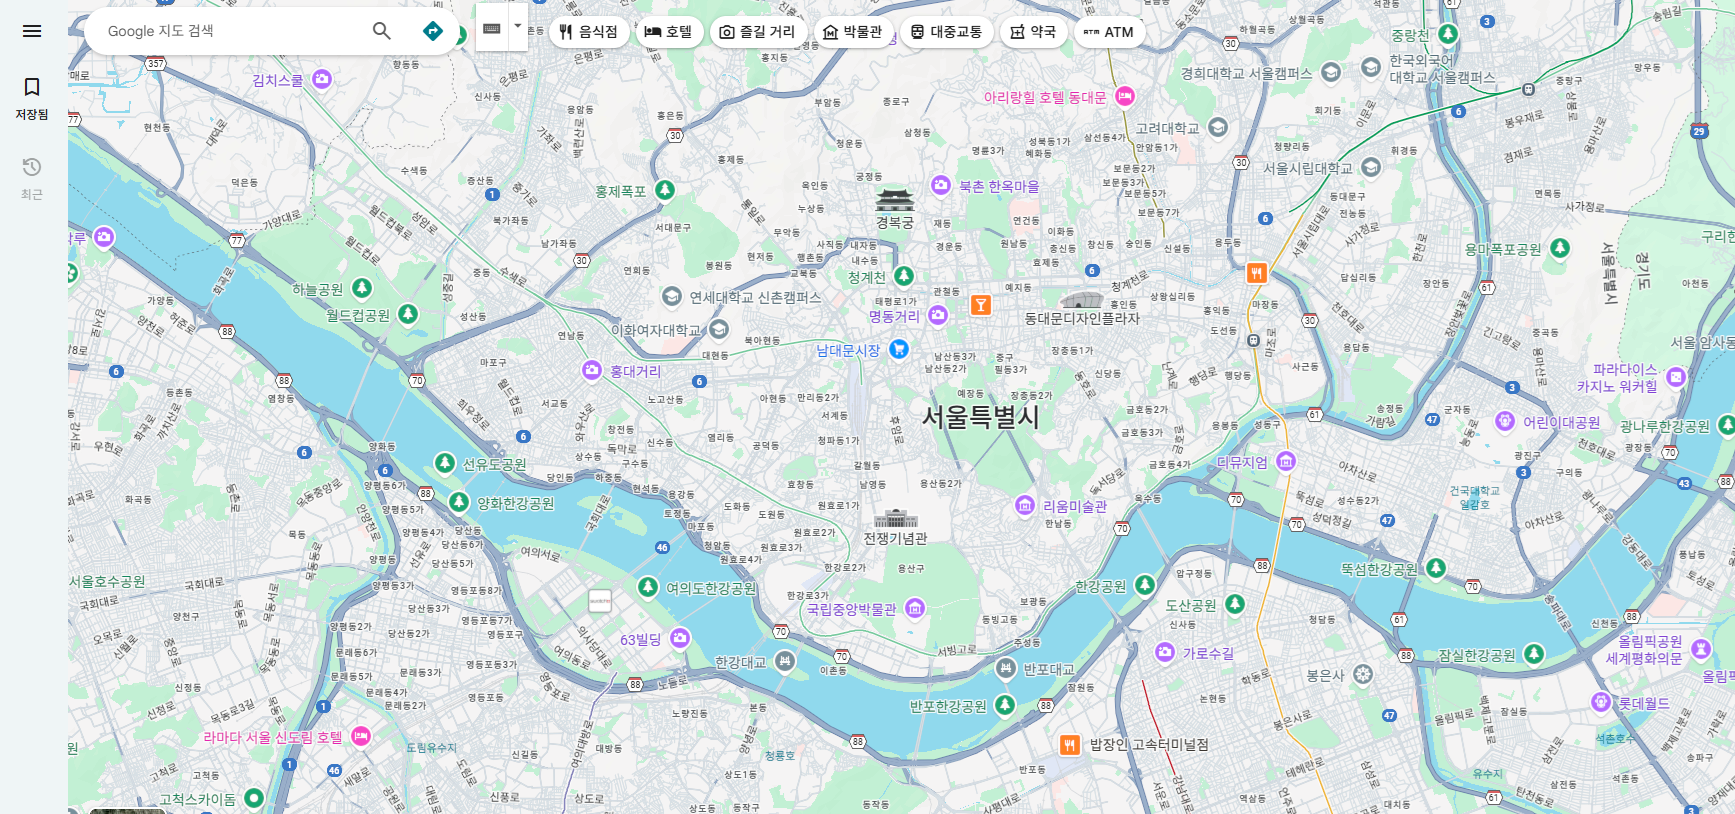Select the 대중교통 transit chip

pos(947,32)
